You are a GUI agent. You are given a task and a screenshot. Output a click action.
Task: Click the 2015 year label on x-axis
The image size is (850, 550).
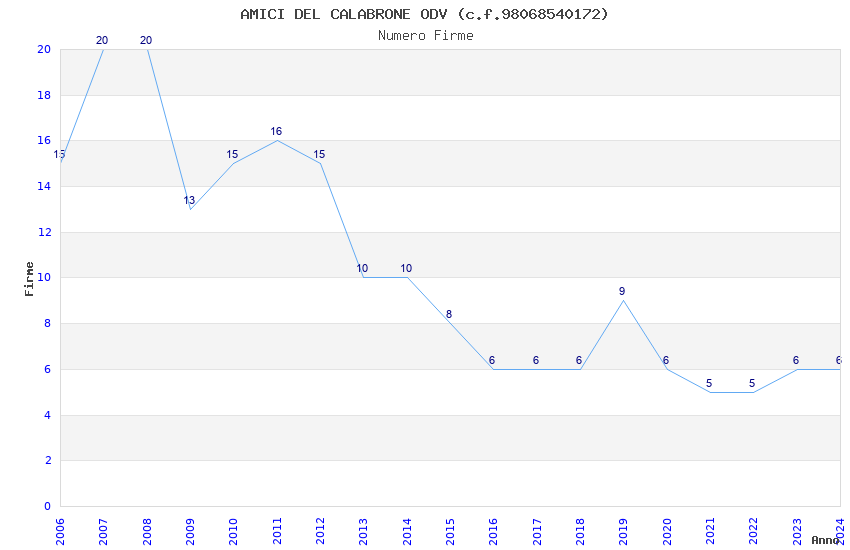click(450, 532)
